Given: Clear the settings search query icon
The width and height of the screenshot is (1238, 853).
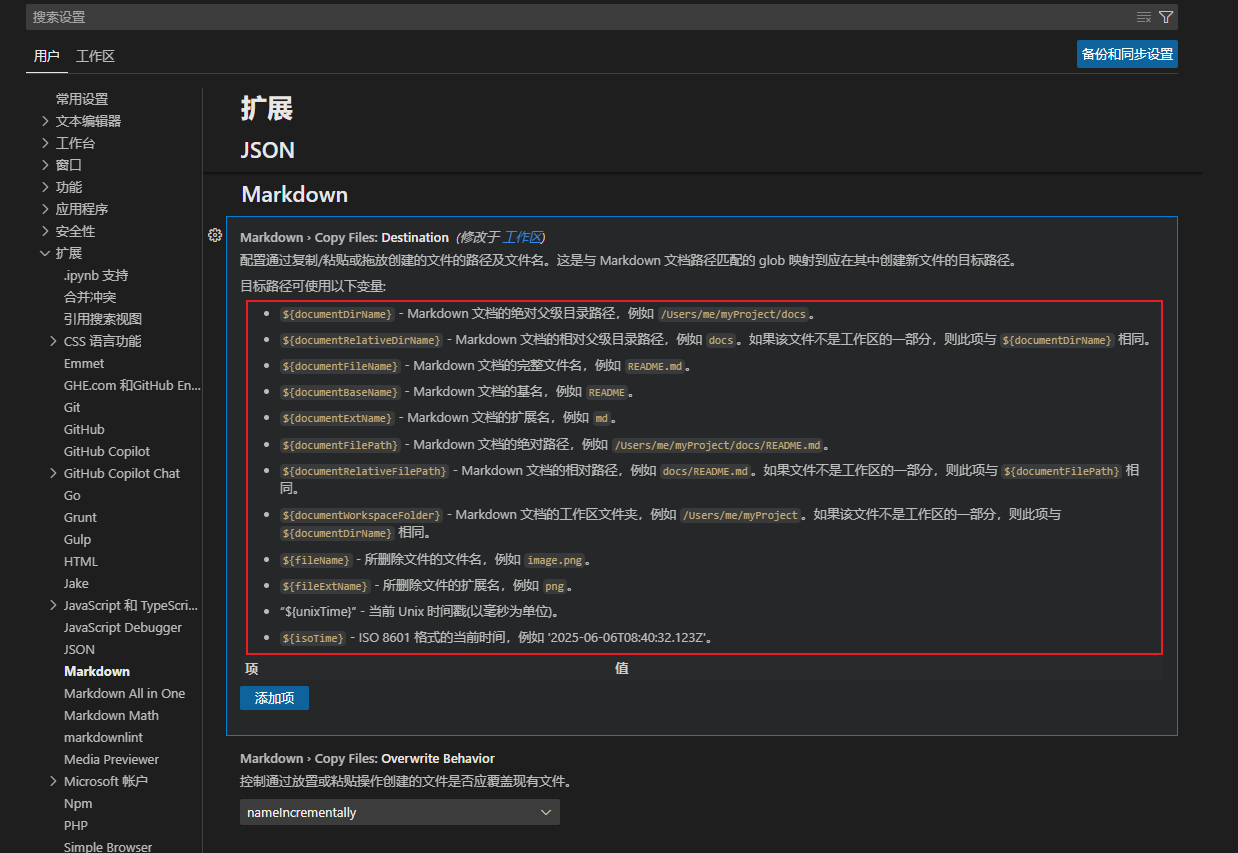Looking at the screenshot, I should point(1141,17).
